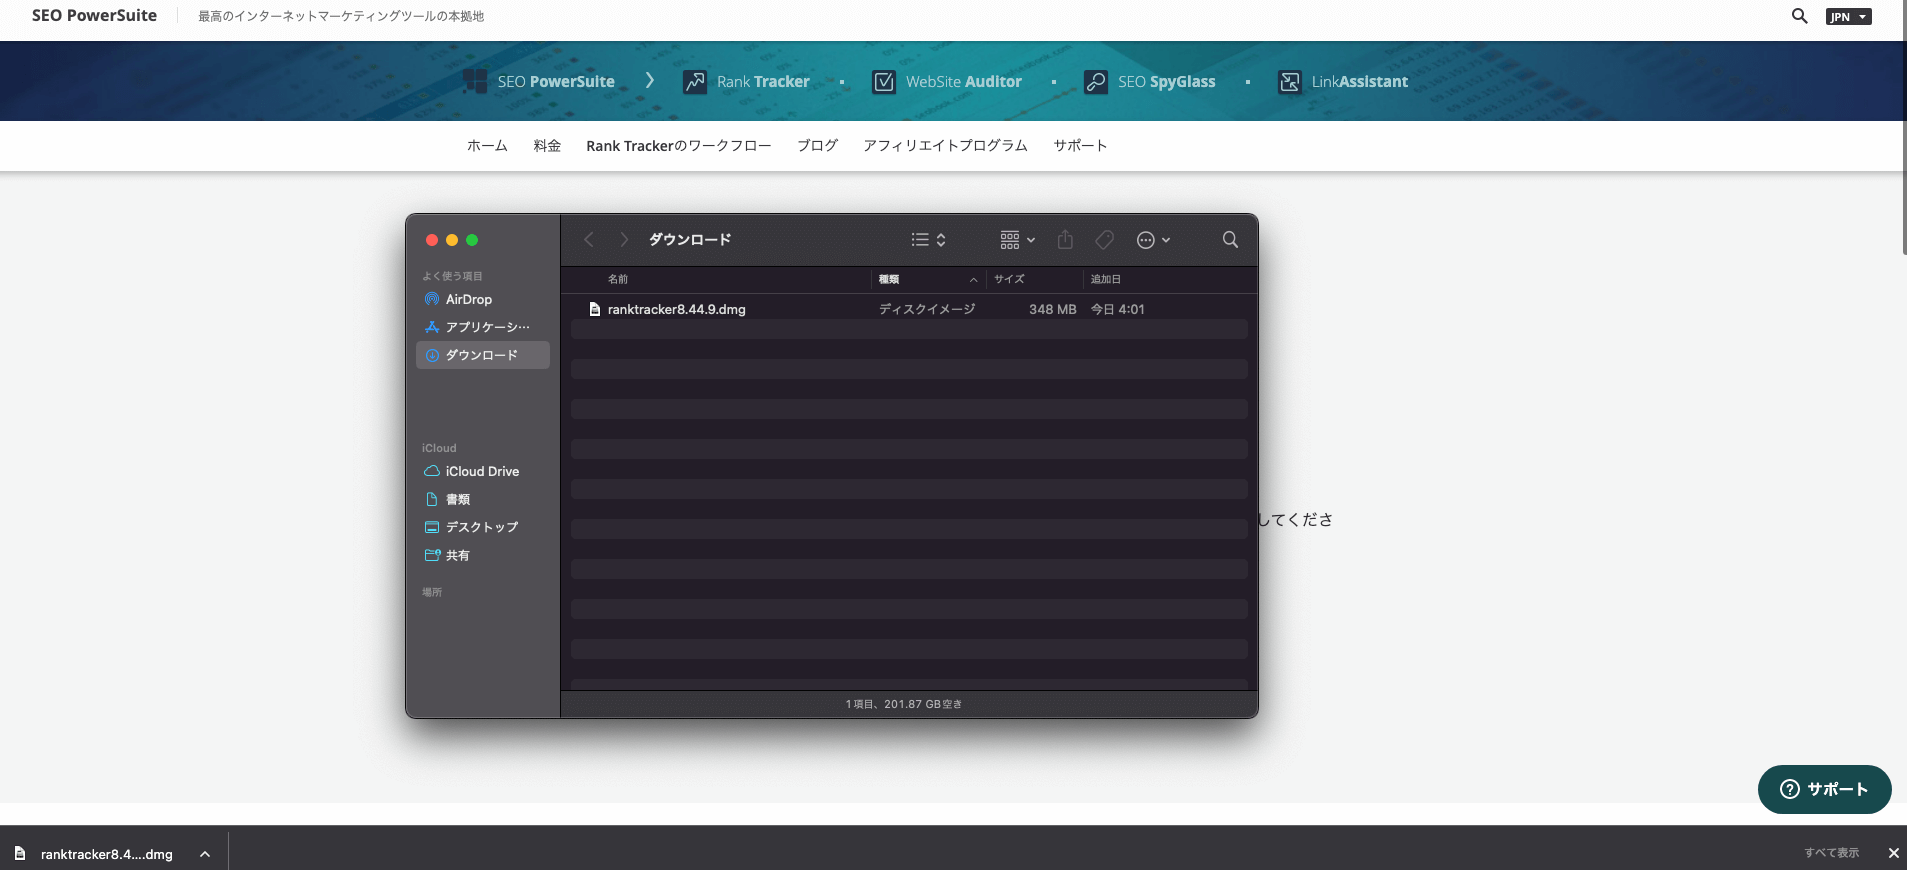Open the サポート navigation menu item
Screen dimensions: 1907x870
[1080, 146]
